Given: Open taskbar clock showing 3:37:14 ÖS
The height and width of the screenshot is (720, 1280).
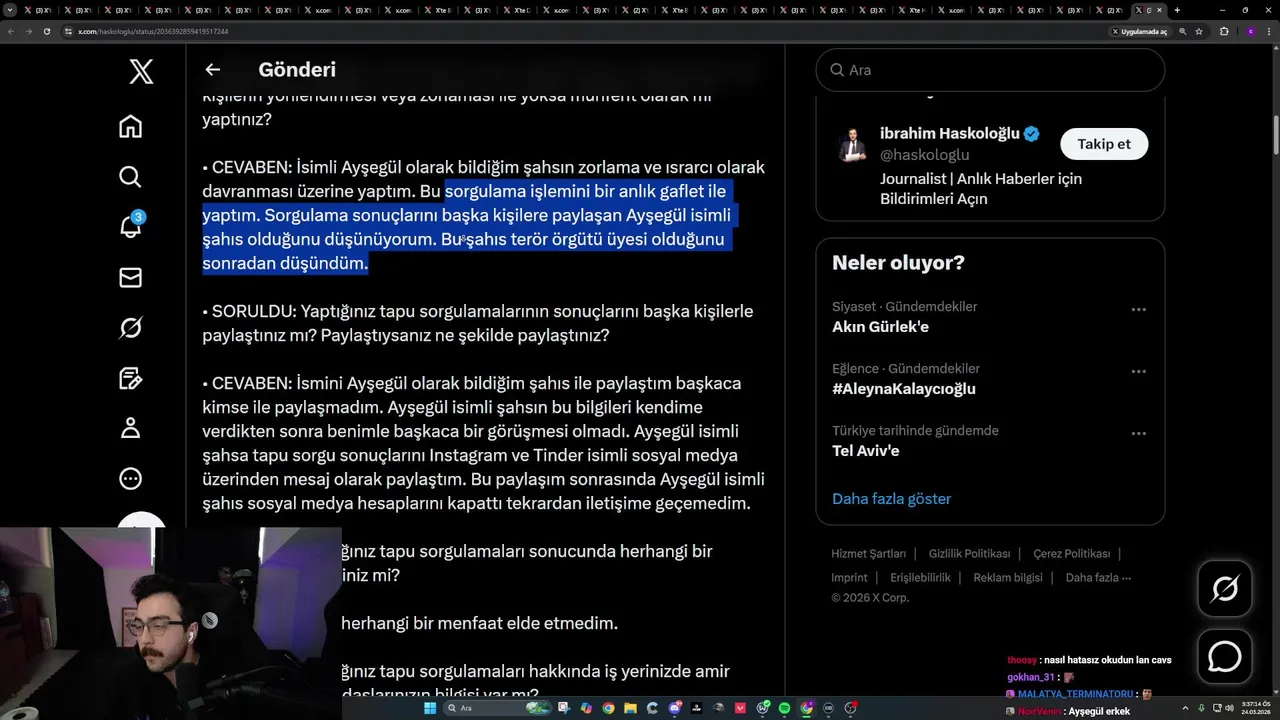Looking at the screenshot, I should [1254, 708].
